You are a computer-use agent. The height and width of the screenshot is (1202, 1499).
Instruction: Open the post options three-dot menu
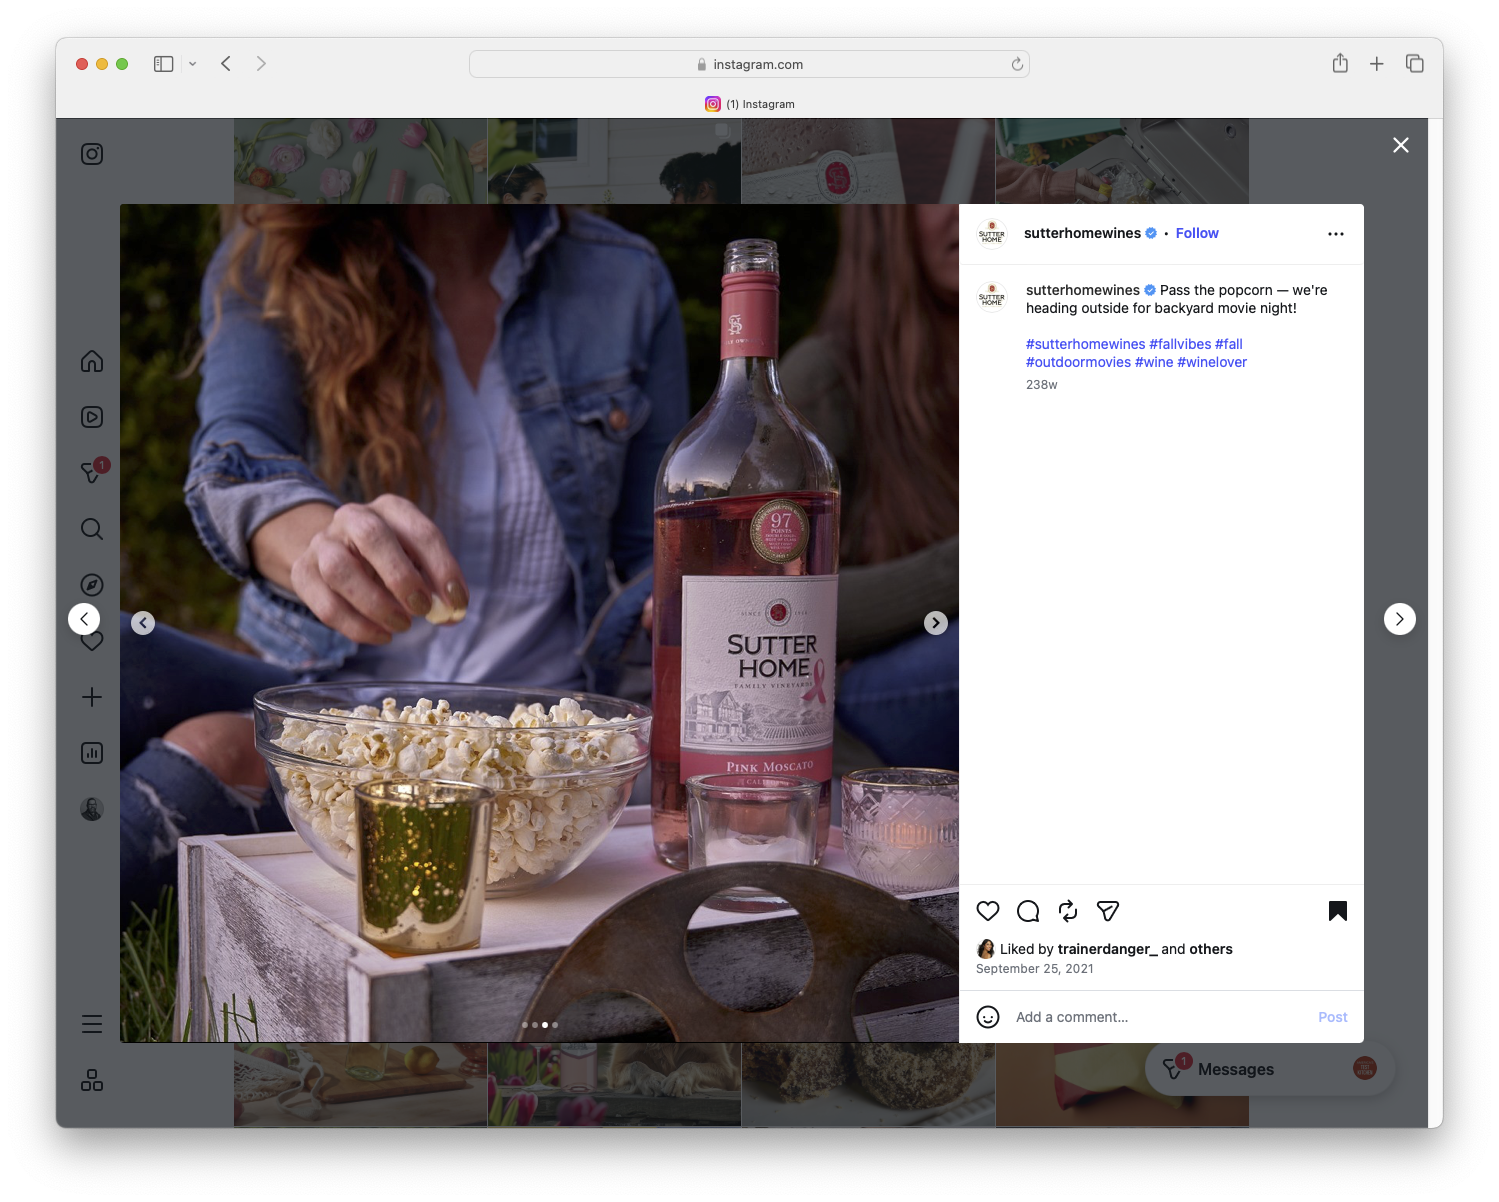(x=1336, y=233)
